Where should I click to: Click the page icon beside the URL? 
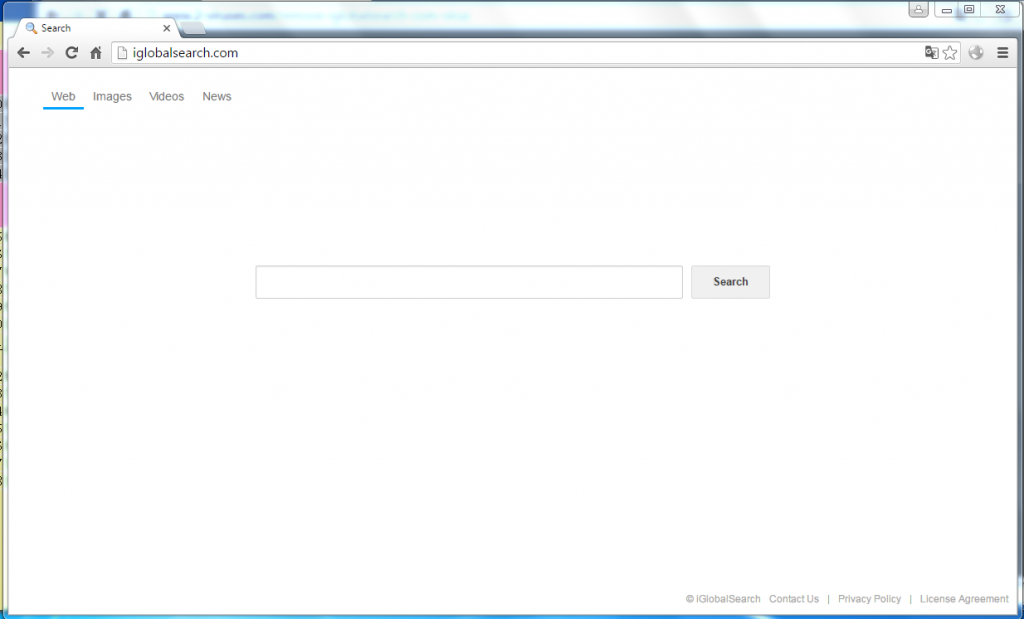[x=122, y=53]
